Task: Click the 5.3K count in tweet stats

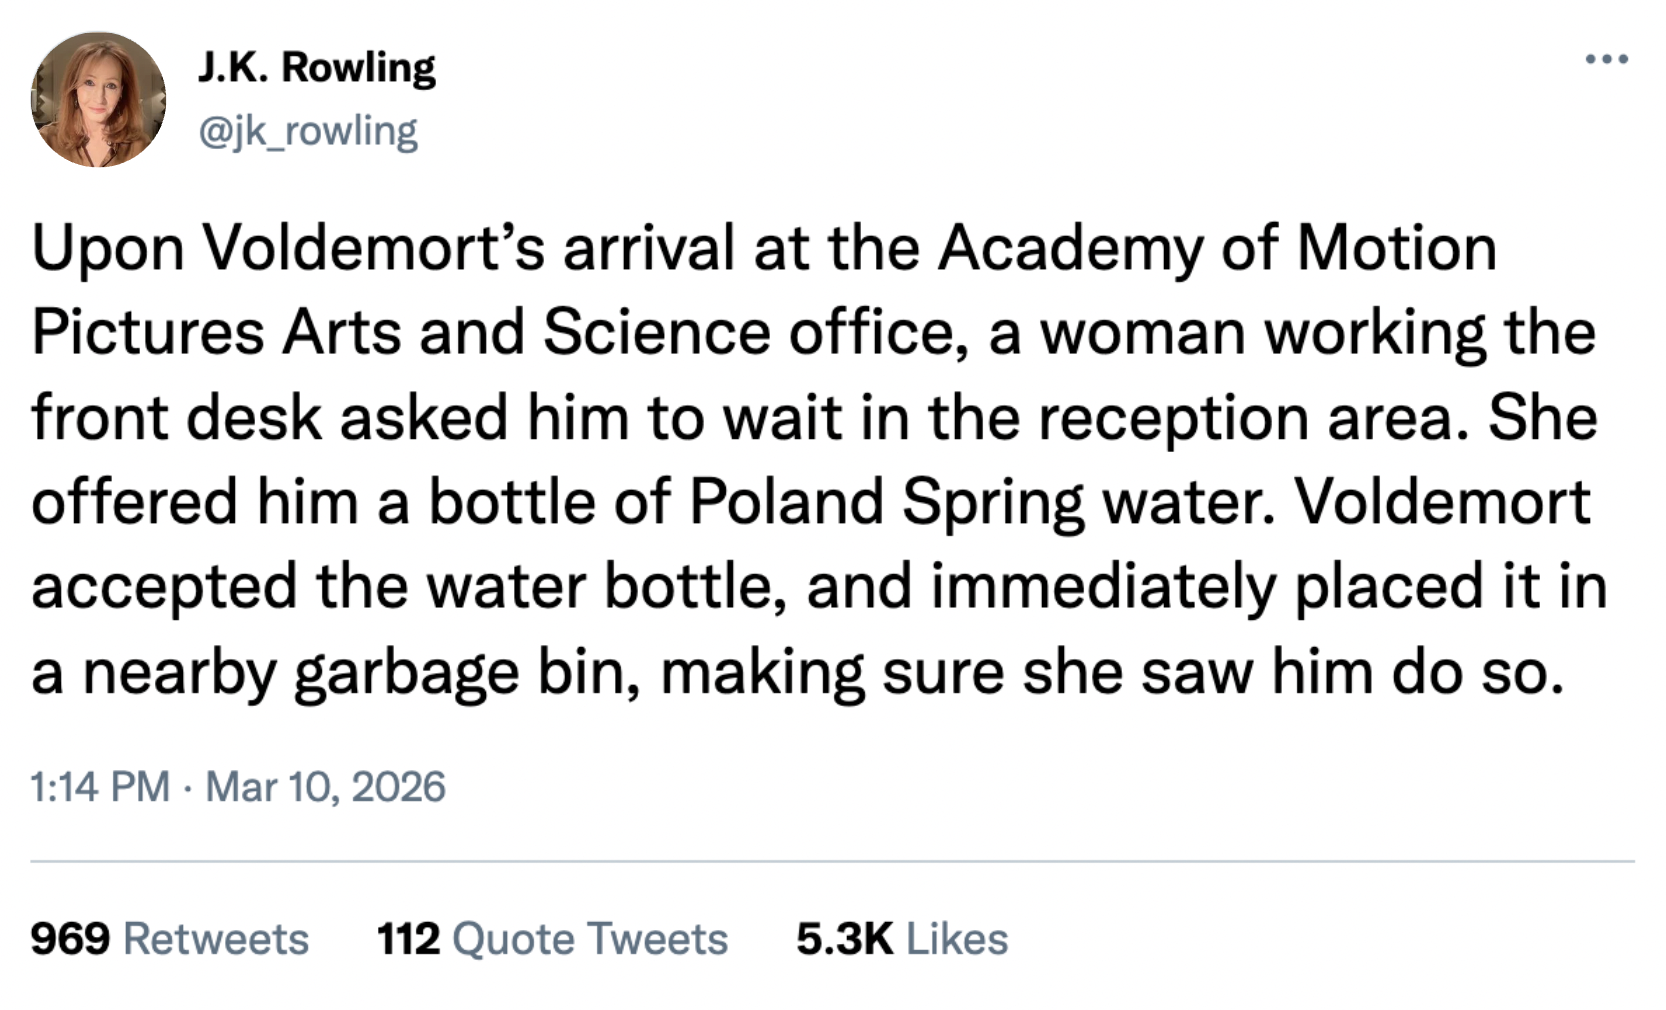Action: [845, 939]
